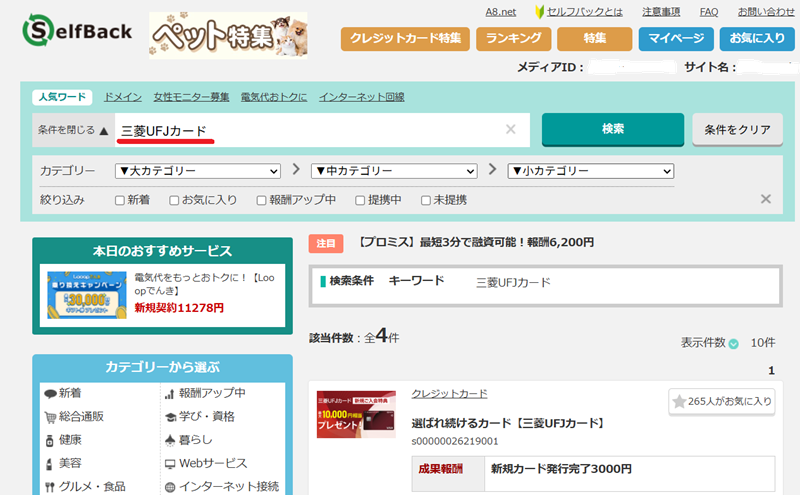Click the 注目 badge

pos(326,243)
